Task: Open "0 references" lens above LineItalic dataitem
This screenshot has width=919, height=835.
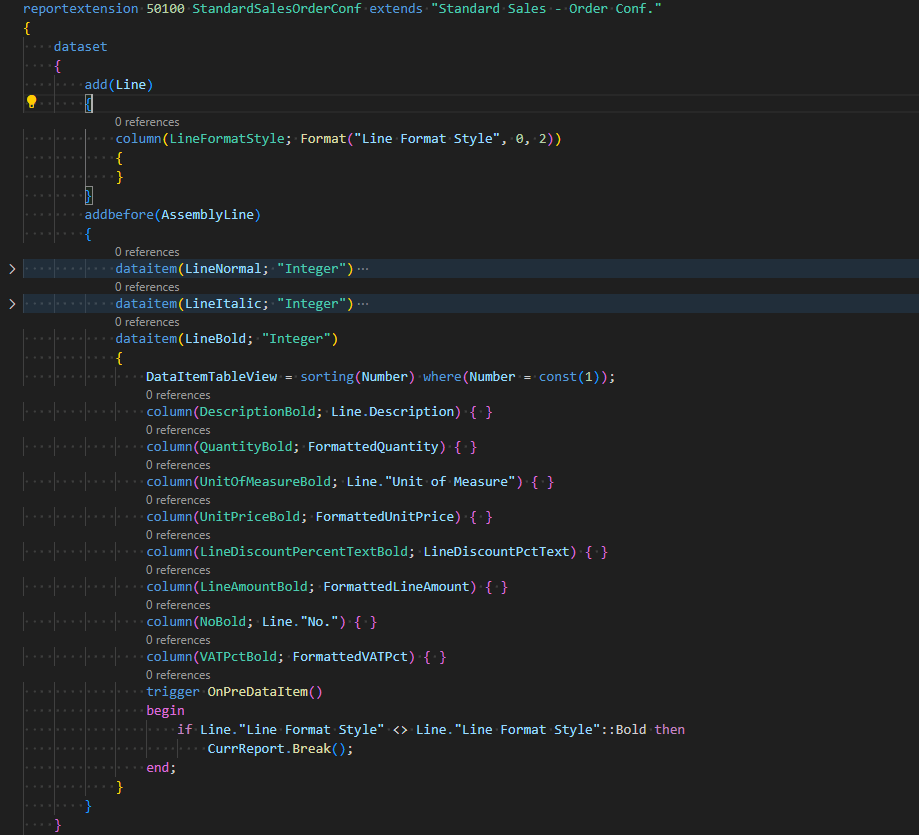Action: pyautogui.click(x=147, y=287)
